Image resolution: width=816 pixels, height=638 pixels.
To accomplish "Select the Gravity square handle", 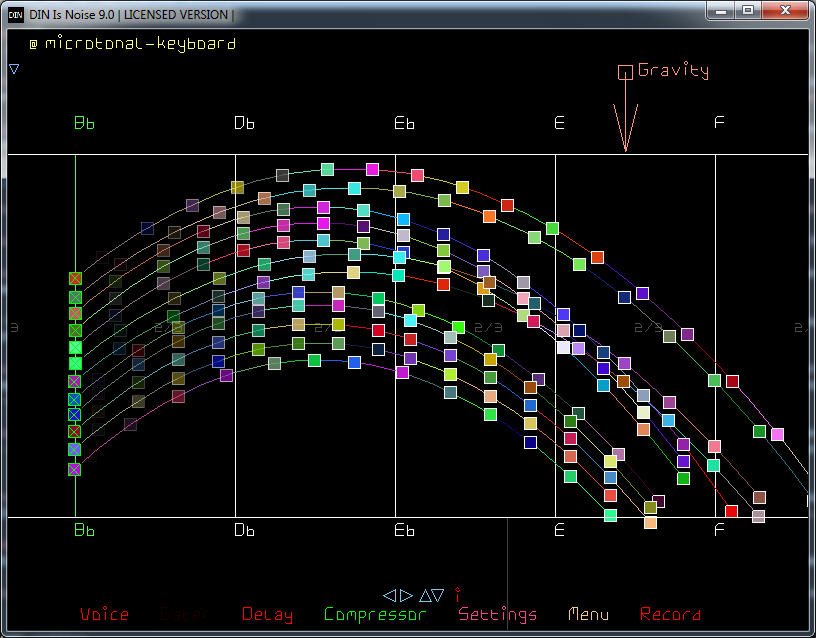I will pyautogui.click(x=625, y=71).
